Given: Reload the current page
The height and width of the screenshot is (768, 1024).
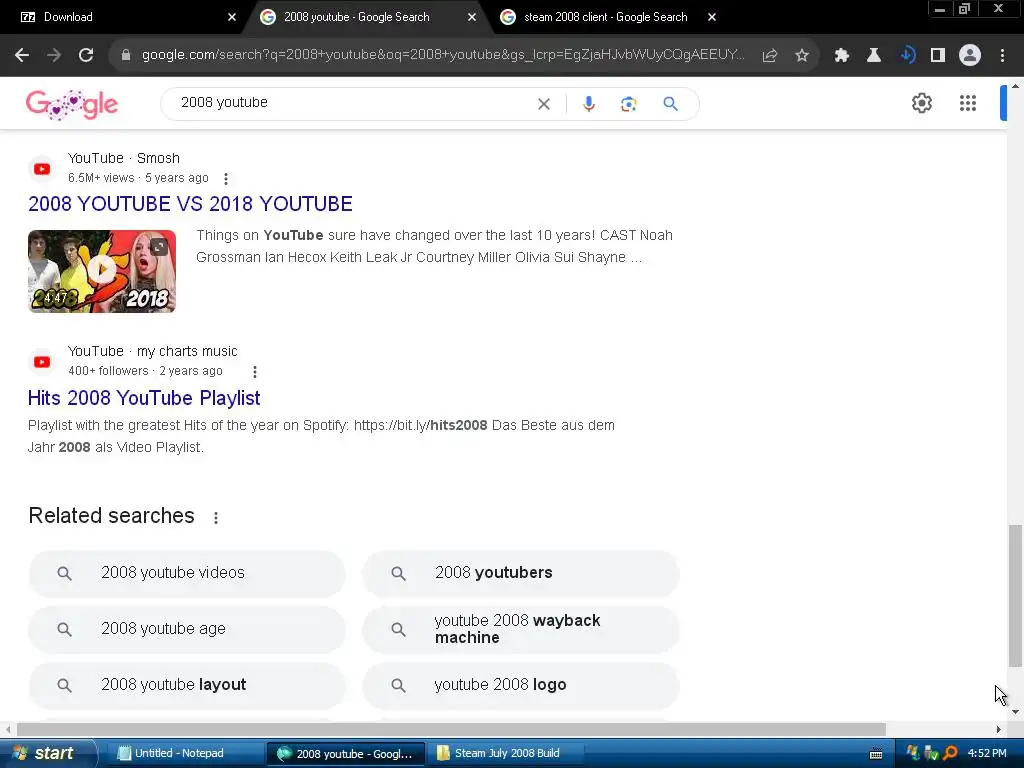Looking at the screenshot, I should pos(86,56).
